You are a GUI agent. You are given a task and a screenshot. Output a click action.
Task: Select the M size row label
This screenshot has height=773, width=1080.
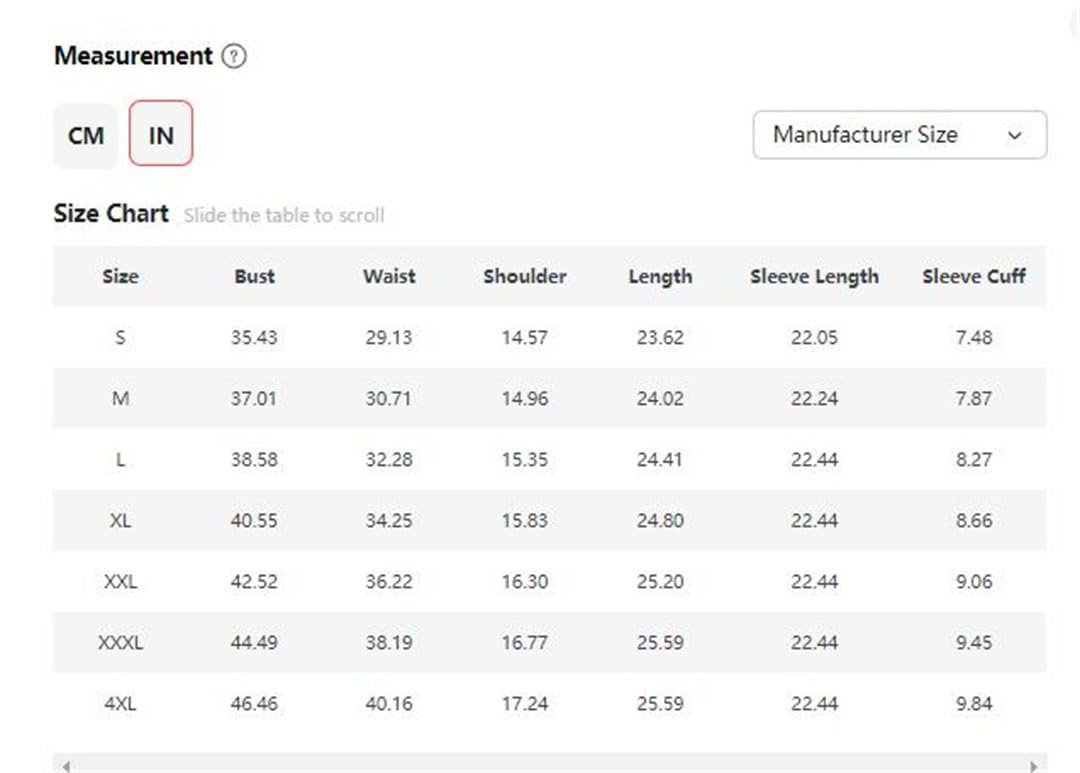click(x=121, y=398)
